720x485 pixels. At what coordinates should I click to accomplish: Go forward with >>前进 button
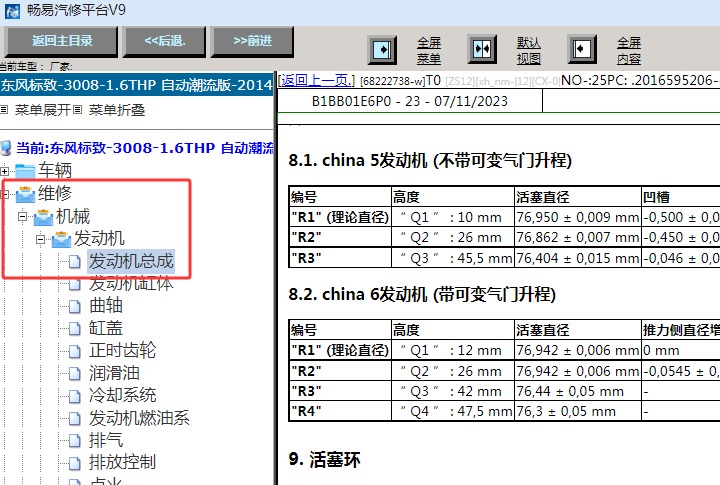[252, 41]
